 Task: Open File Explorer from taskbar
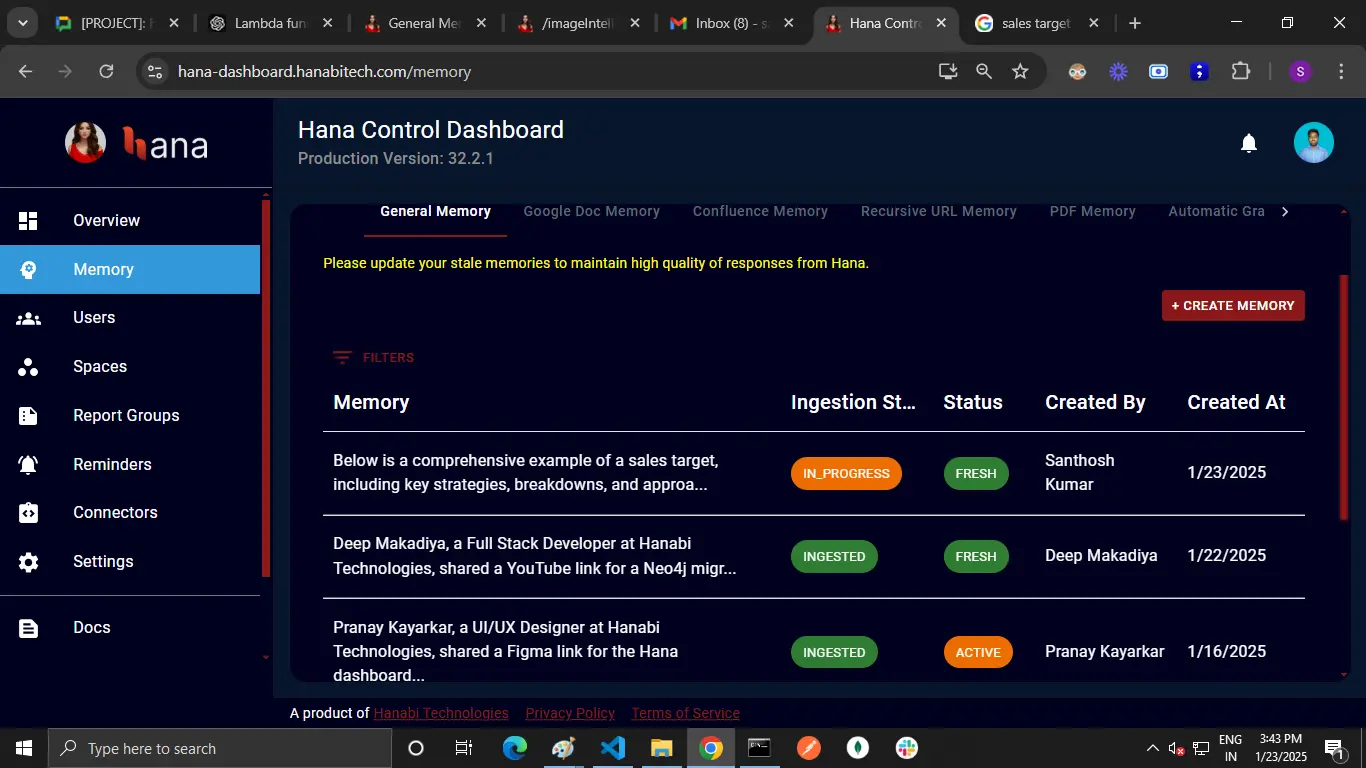(x=662, y=748)
